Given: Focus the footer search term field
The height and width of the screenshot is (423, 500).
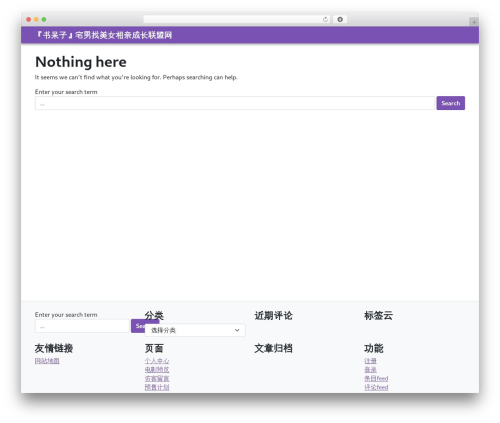Looking at the screenshot, I should click(x=82, y=326).
